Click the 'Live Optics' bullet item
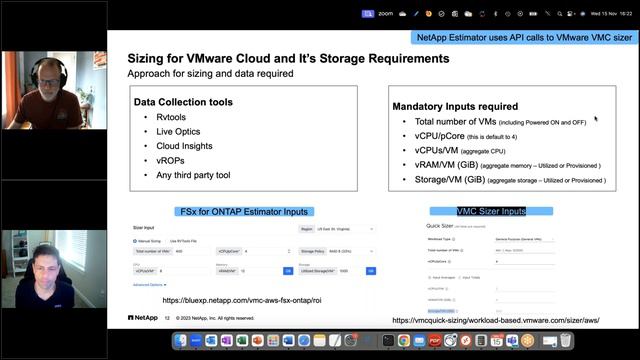The height and width of the screenshot is (360, 640). tap(178, 132)
